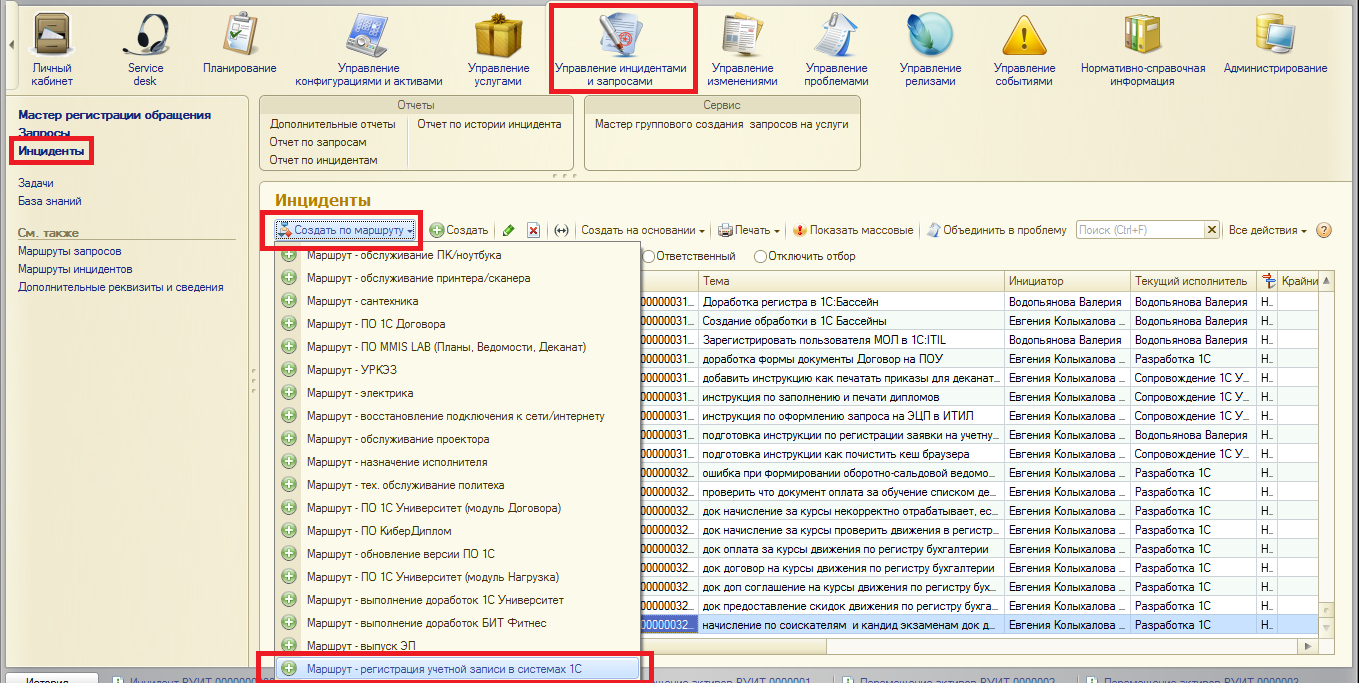Expand the Все действия menu

point(1268,230)
